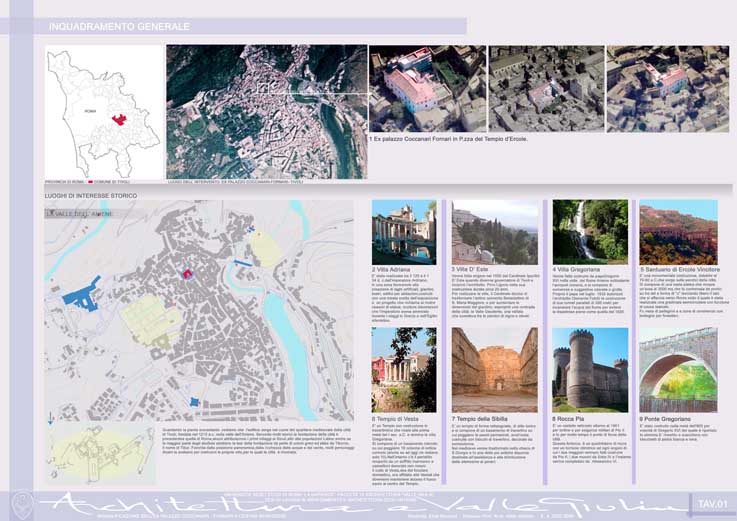
Task: Click the 9 Ponte Gregoriano title
Action: pyautogui.click(x=666, y=418)
